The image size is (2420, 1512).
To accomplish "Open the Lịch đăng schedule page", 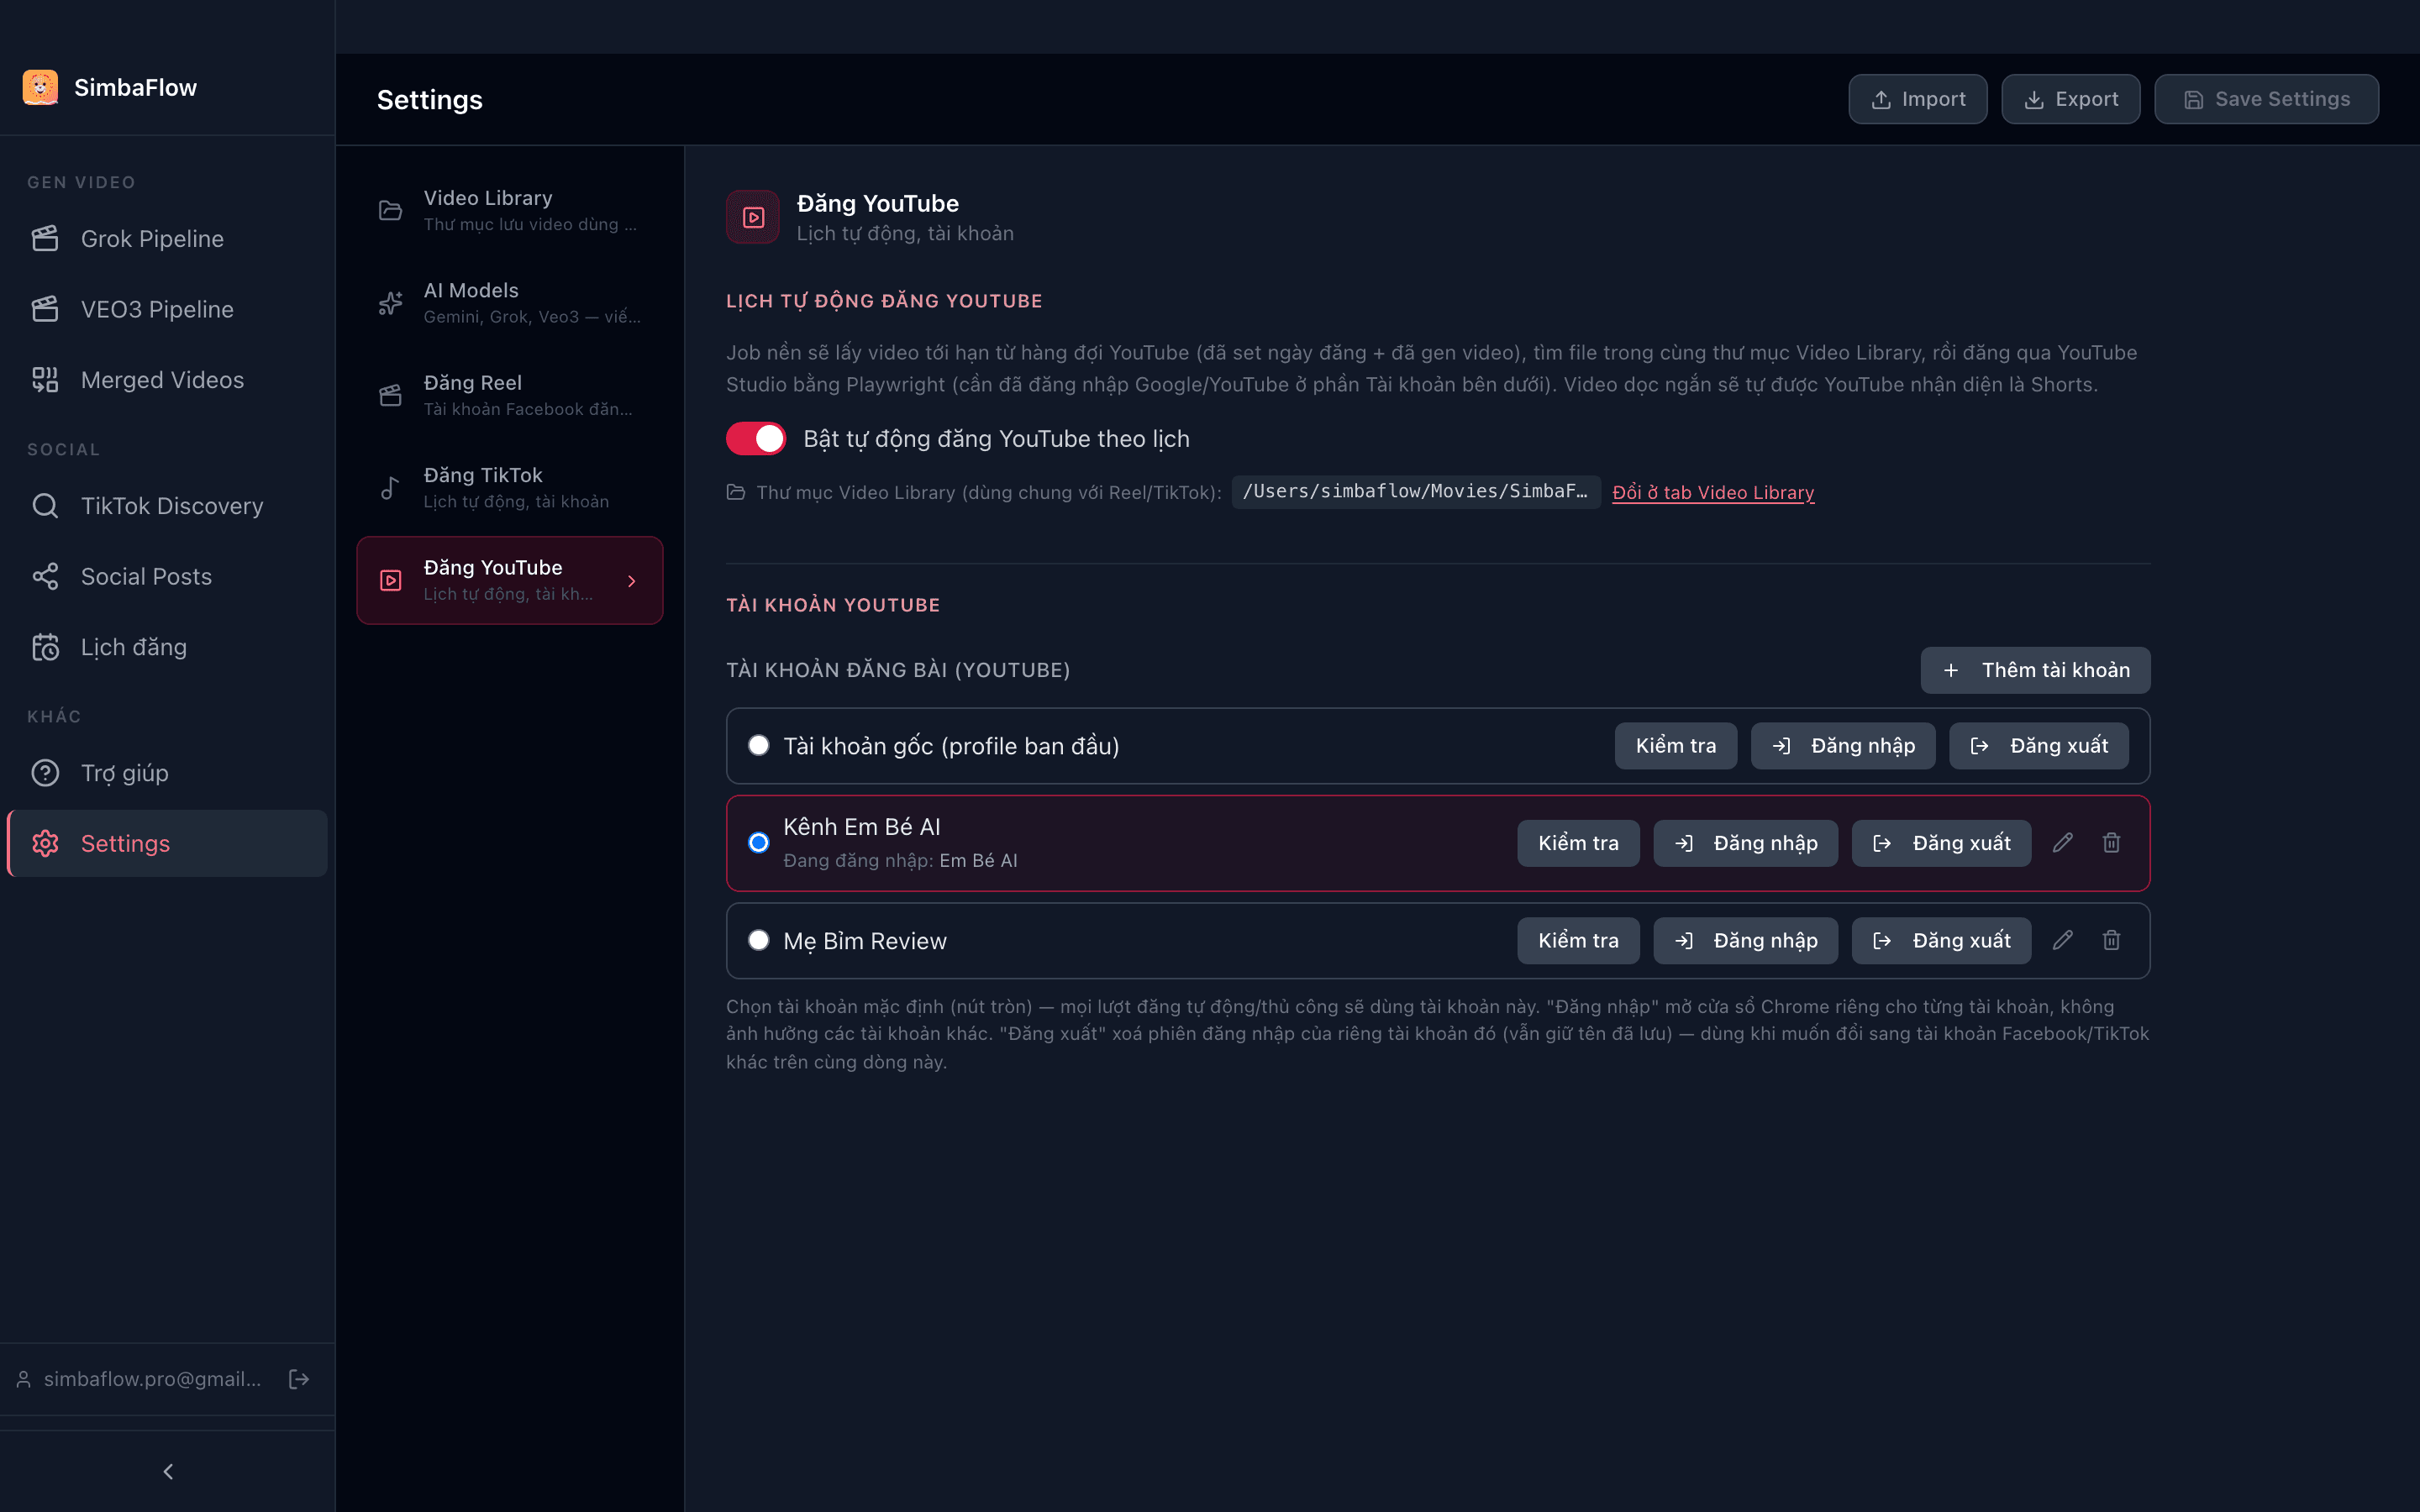I will 167,647.
